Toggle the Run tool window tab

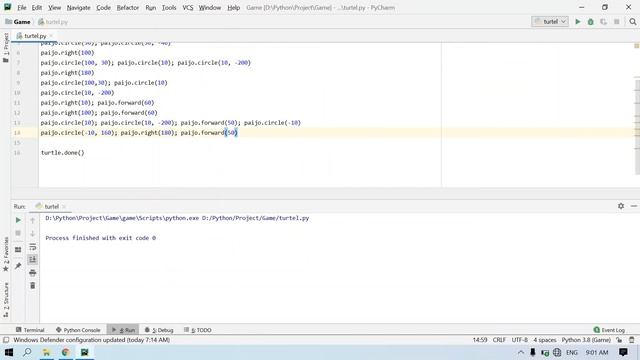click(x=123, y=330)
